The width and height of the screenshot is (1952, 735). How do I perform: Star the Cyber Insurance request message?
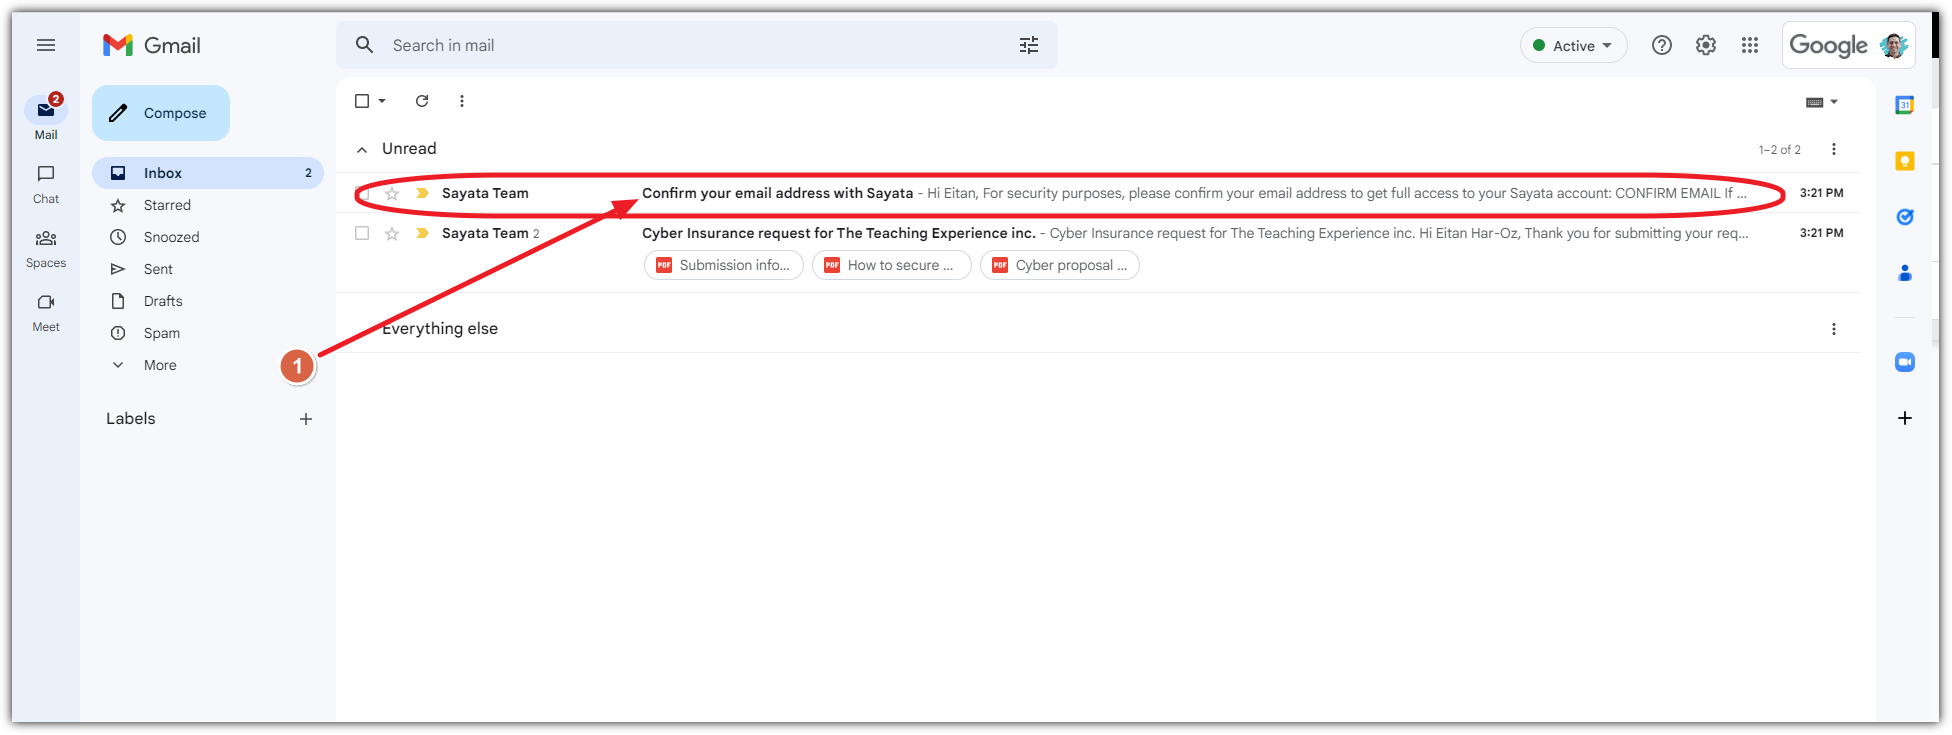pos(392,233)
